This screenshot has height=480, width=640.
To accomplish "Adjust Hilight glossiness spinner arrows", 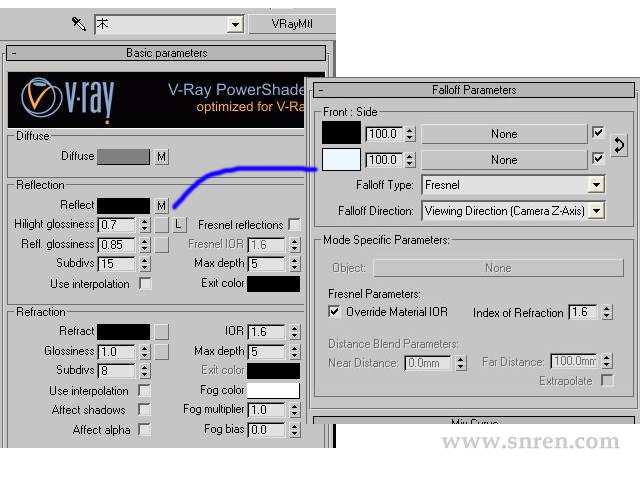I will pyautogui.click(x=144, y=225).
